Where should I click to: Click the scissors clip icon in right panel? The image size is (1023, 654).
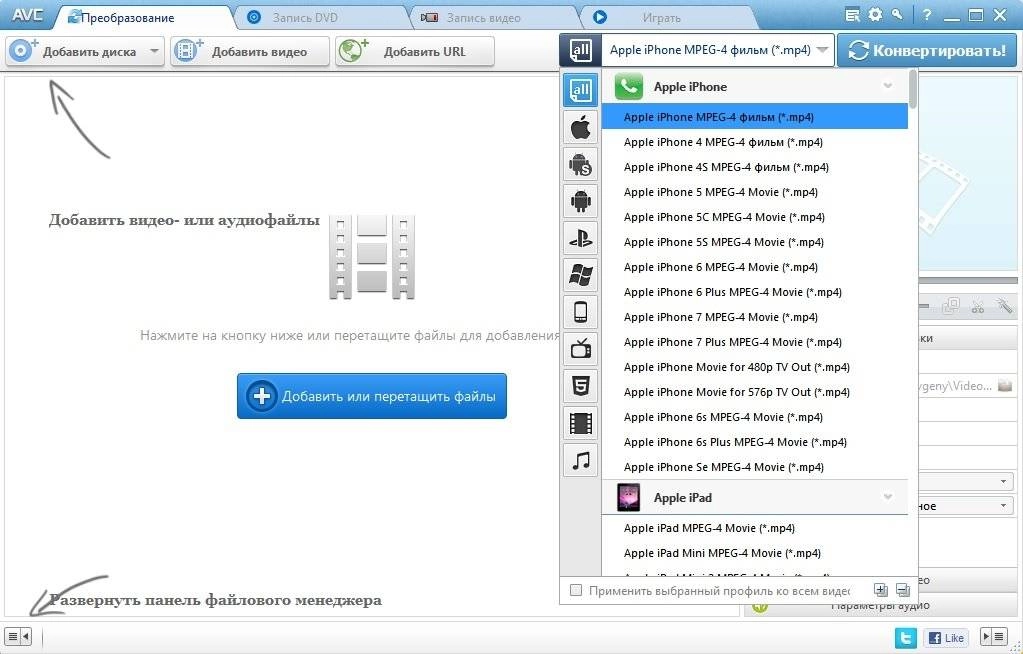tap(977, 306)
